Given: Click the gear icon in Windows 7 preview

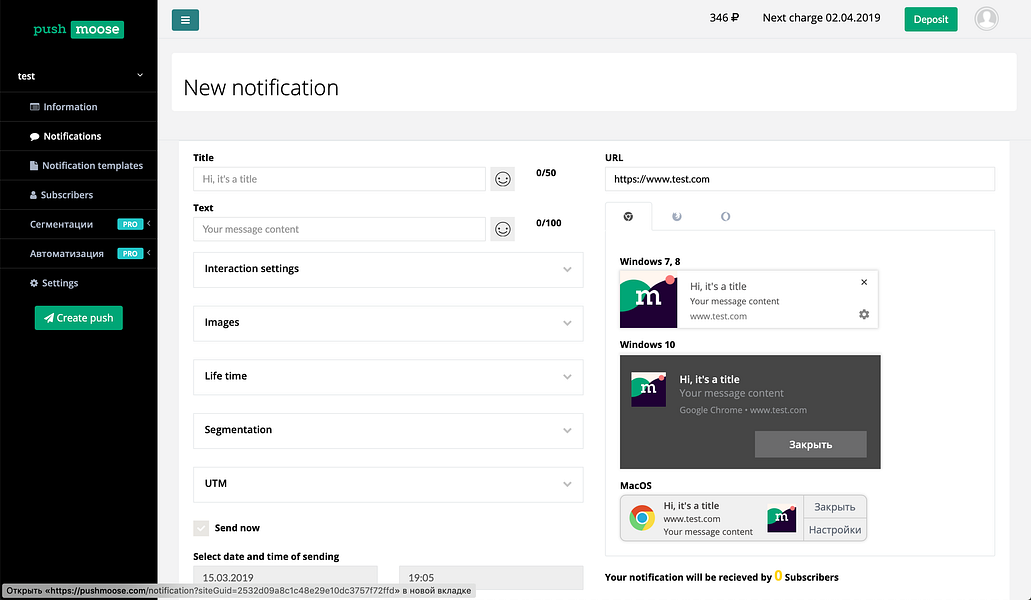Looking at the screenshot, I should point(864,315).
